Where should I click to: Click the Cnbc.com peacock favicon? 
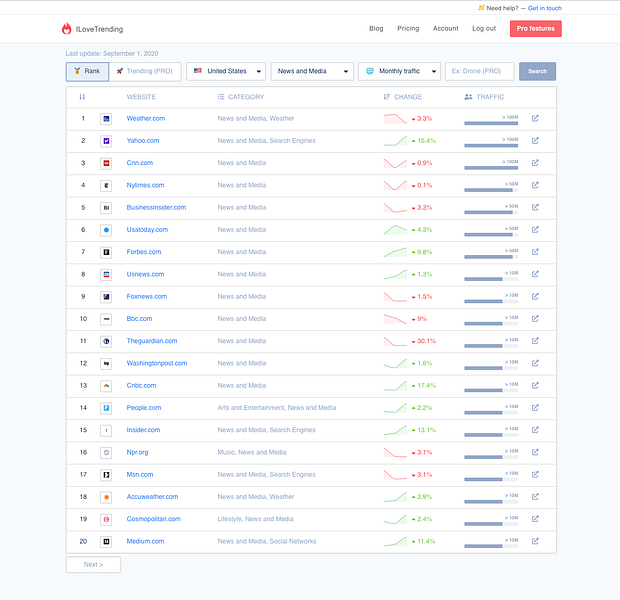click(x=106, y=386)
